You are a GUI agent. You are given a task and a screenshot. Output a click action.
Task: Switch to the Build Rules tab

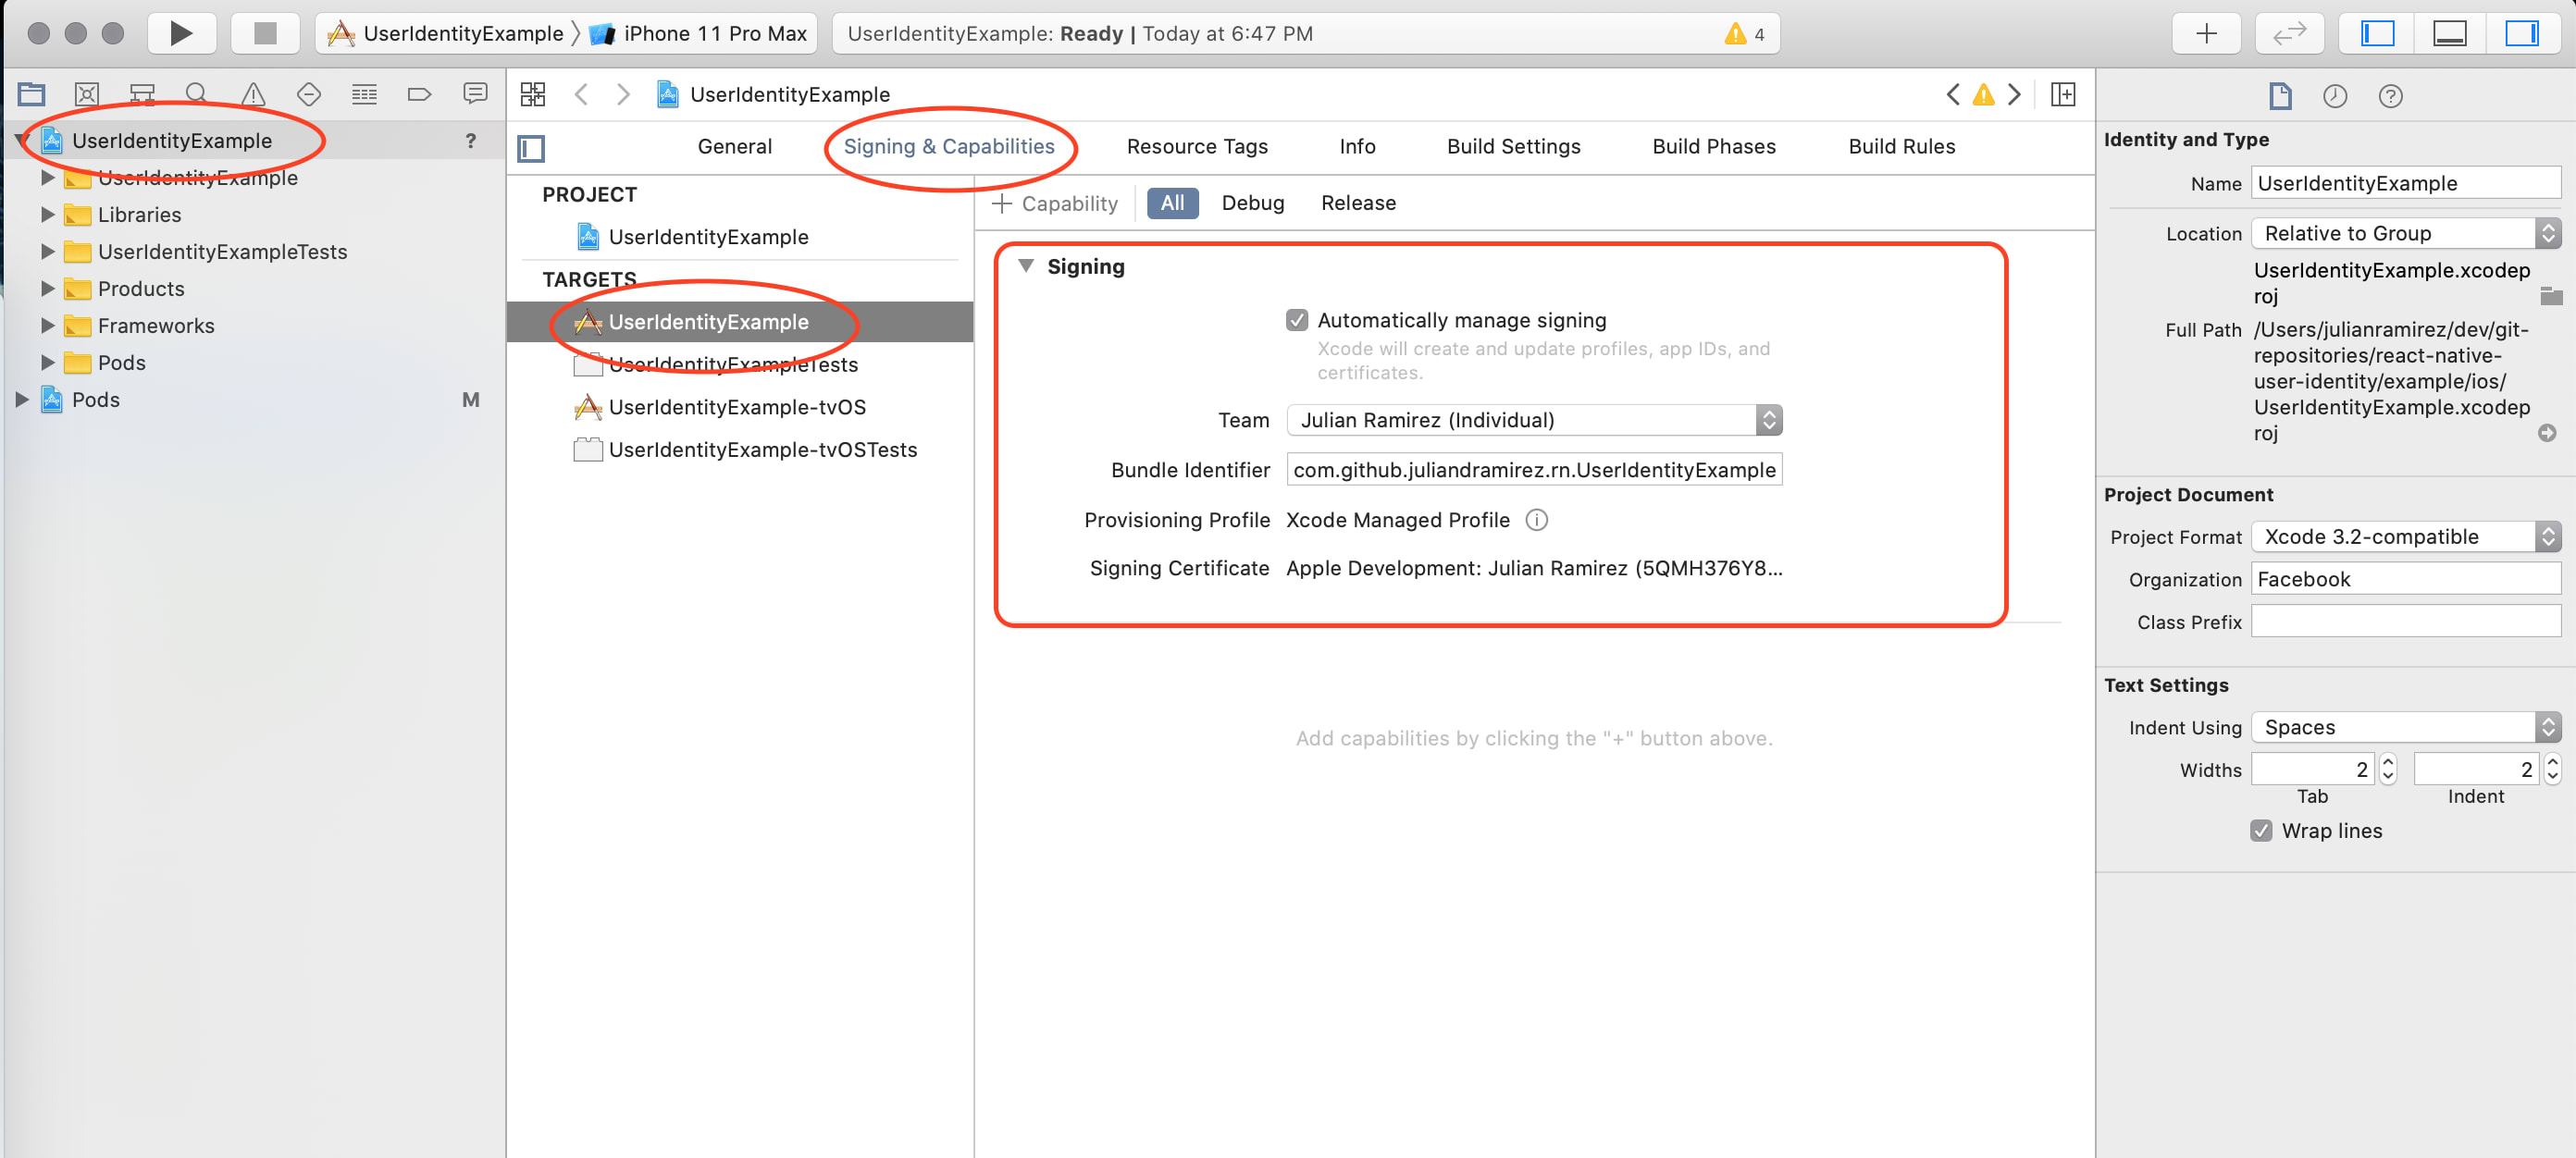tap(1902, 146)
